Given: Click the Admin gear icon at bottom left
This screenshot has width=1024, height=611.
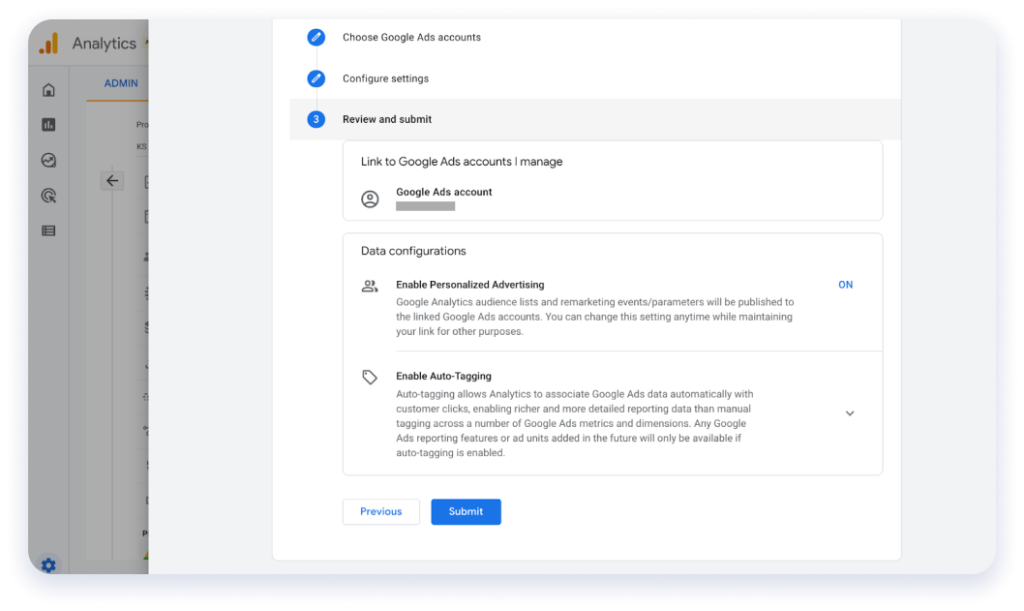Looking at the screenshot, I should tap(48, 565).
